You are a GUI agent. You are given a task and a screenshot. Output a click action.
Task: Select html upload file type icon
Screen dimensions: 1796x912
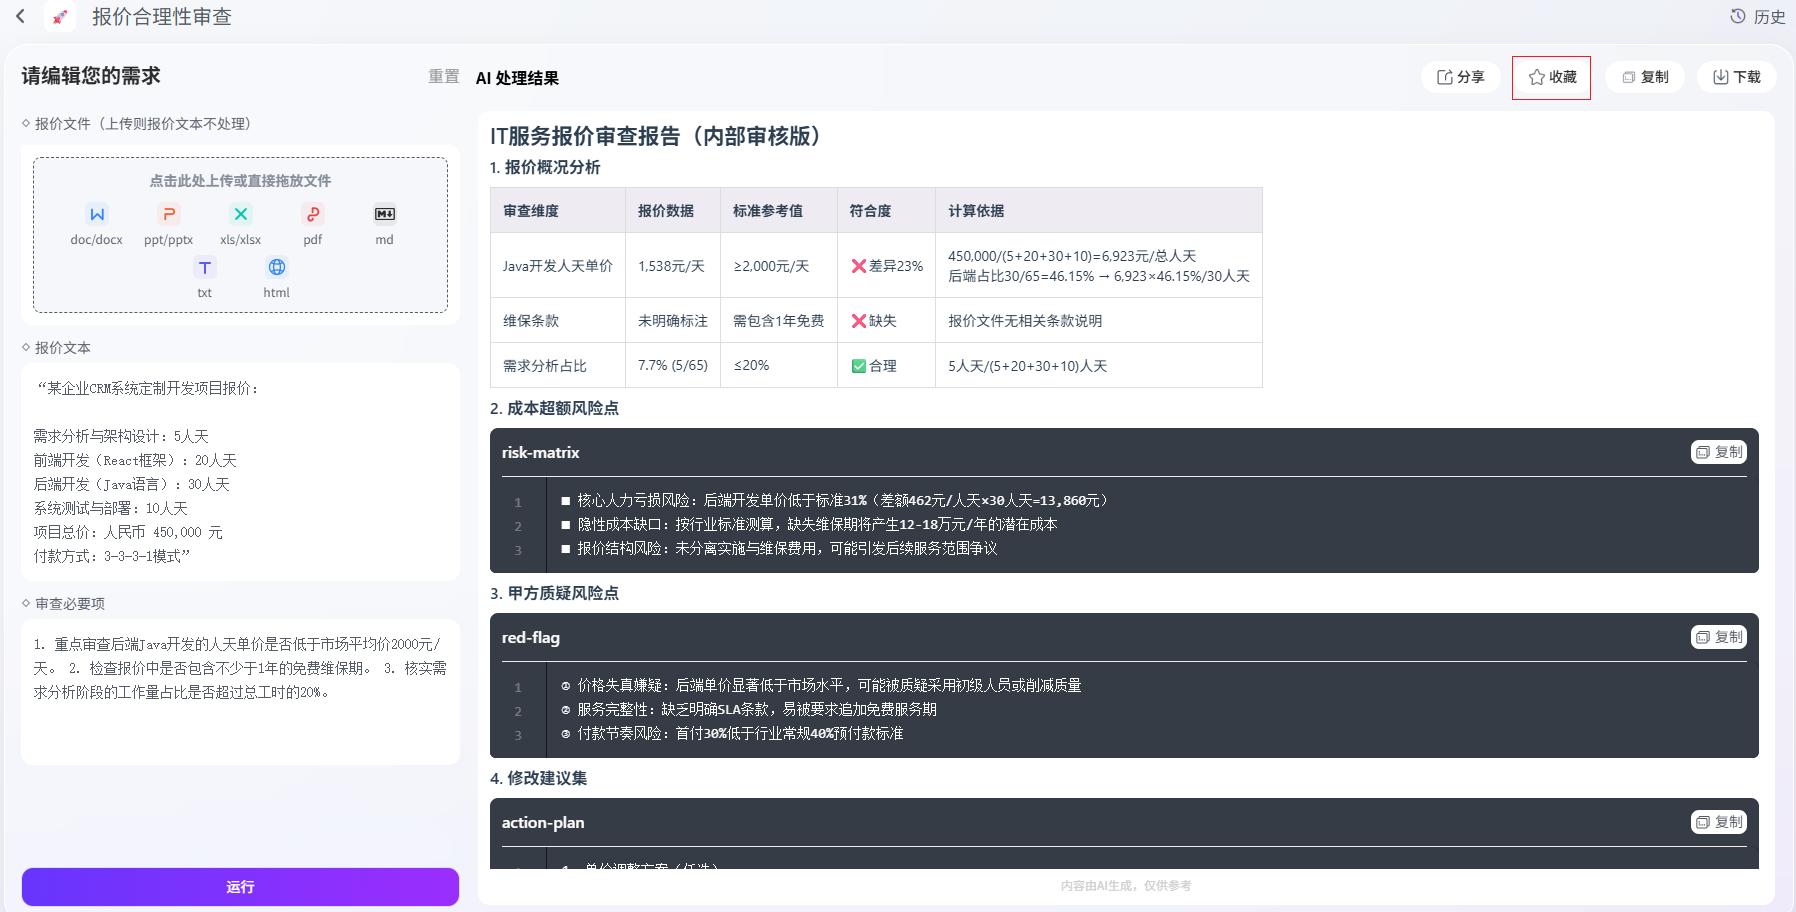(277, 267)
